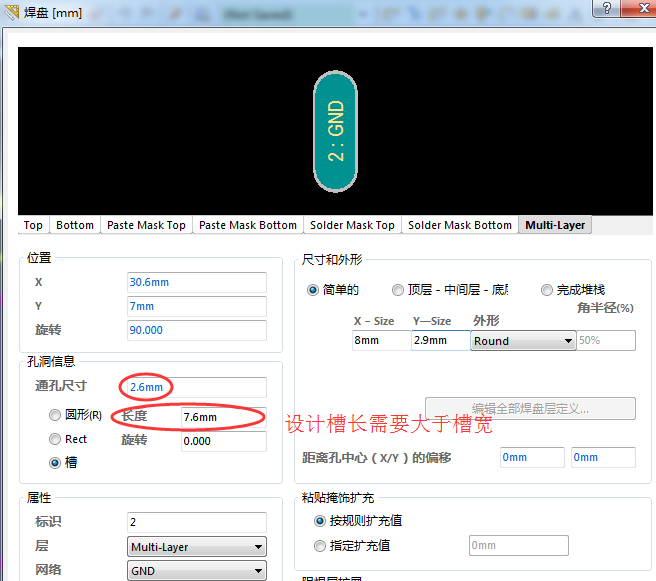This screenshot has width=656, height=581.
Task: Select the 指定扩充值 radio
Action: pos(320,546)
